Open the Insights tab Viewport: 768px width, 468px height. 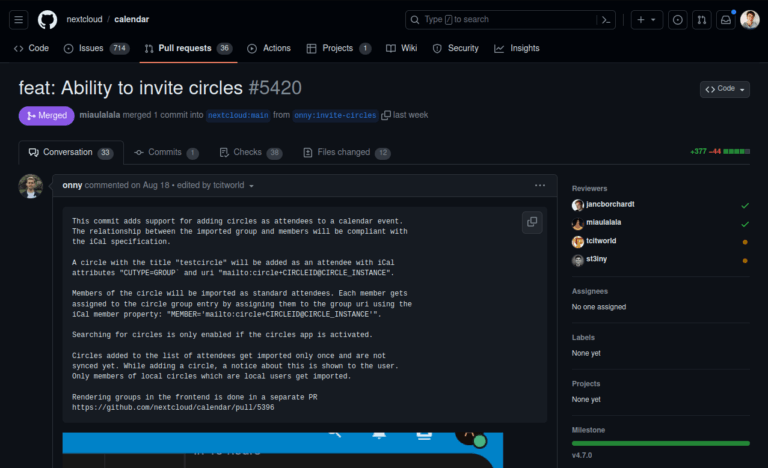pyautogui.click(x=517, y=48)
